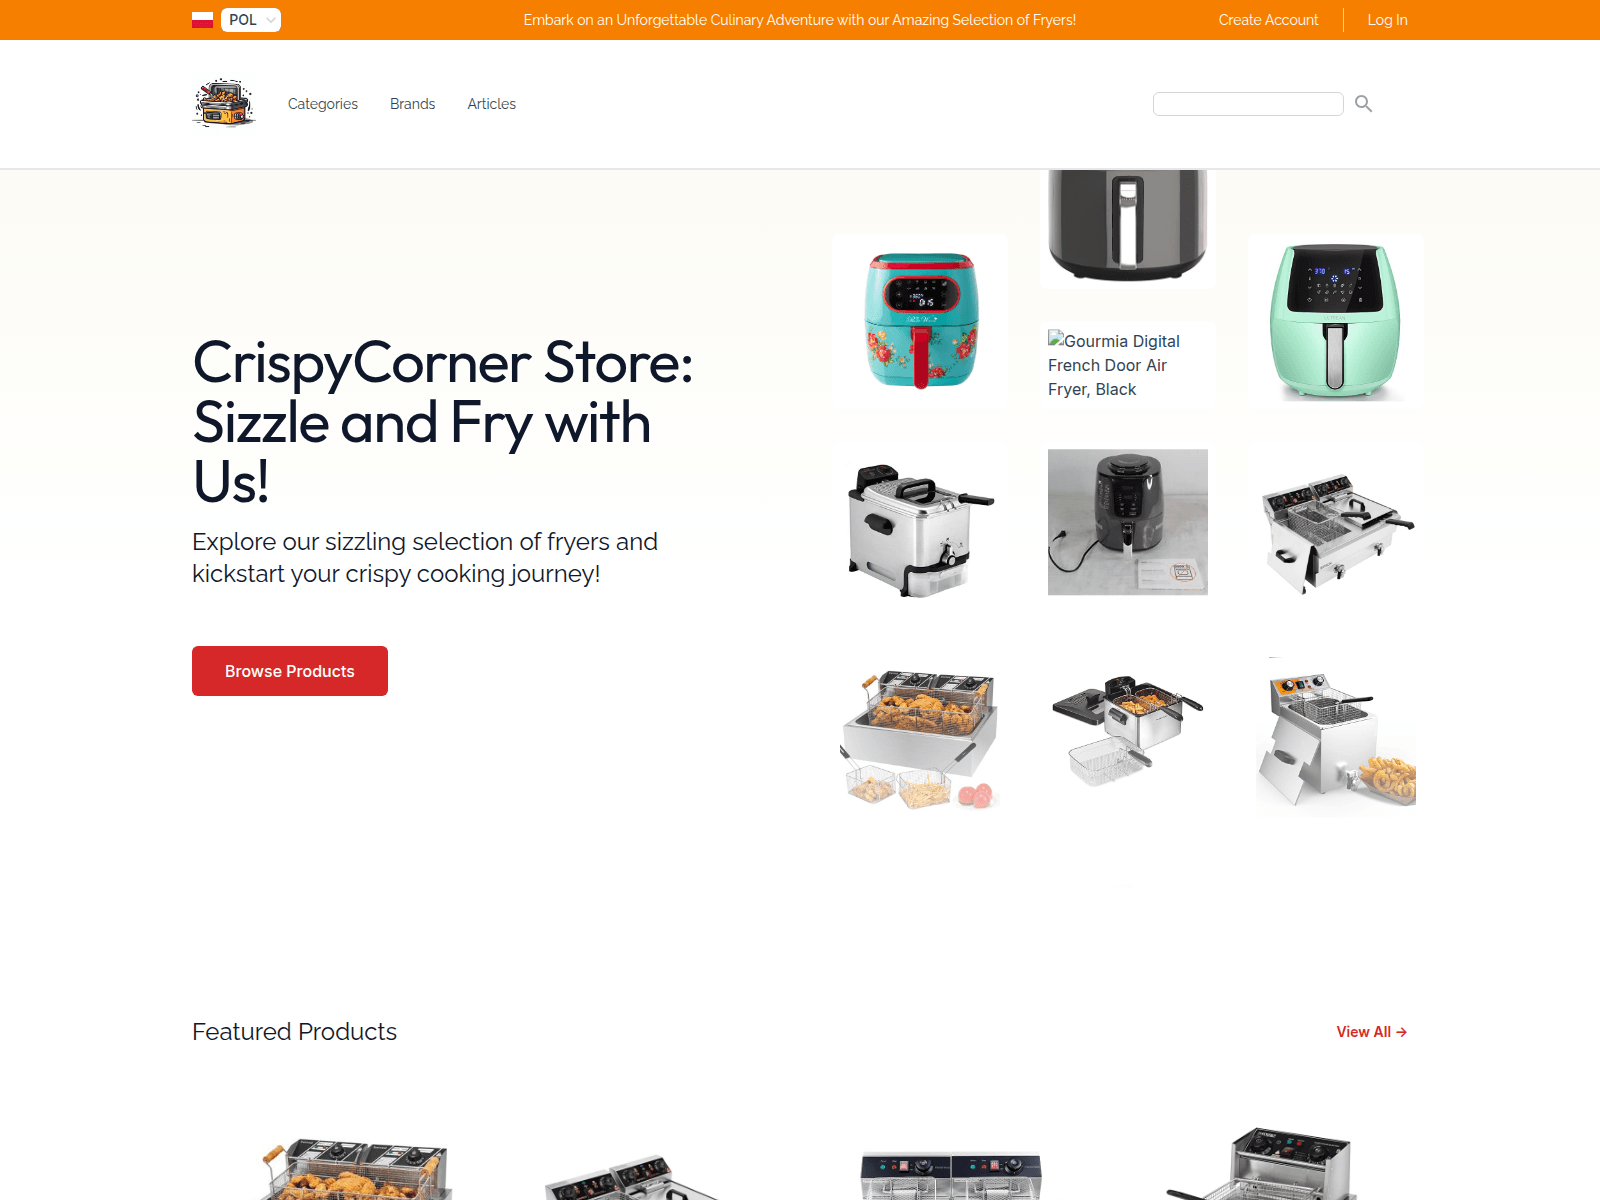This screenshot has height=1200, width=1600.
Task: Click the search magnifier icon
Action: pos(1363,104)
